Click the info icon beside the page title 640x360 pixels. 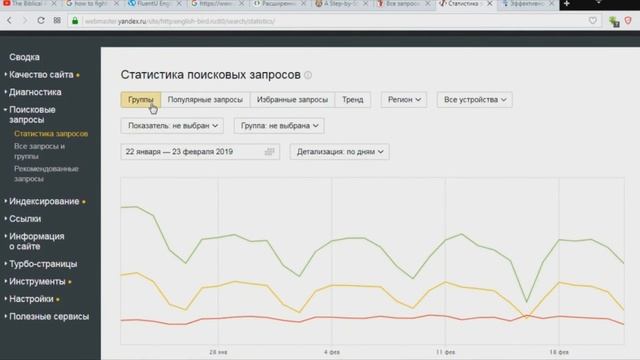(x=308, y=75)
